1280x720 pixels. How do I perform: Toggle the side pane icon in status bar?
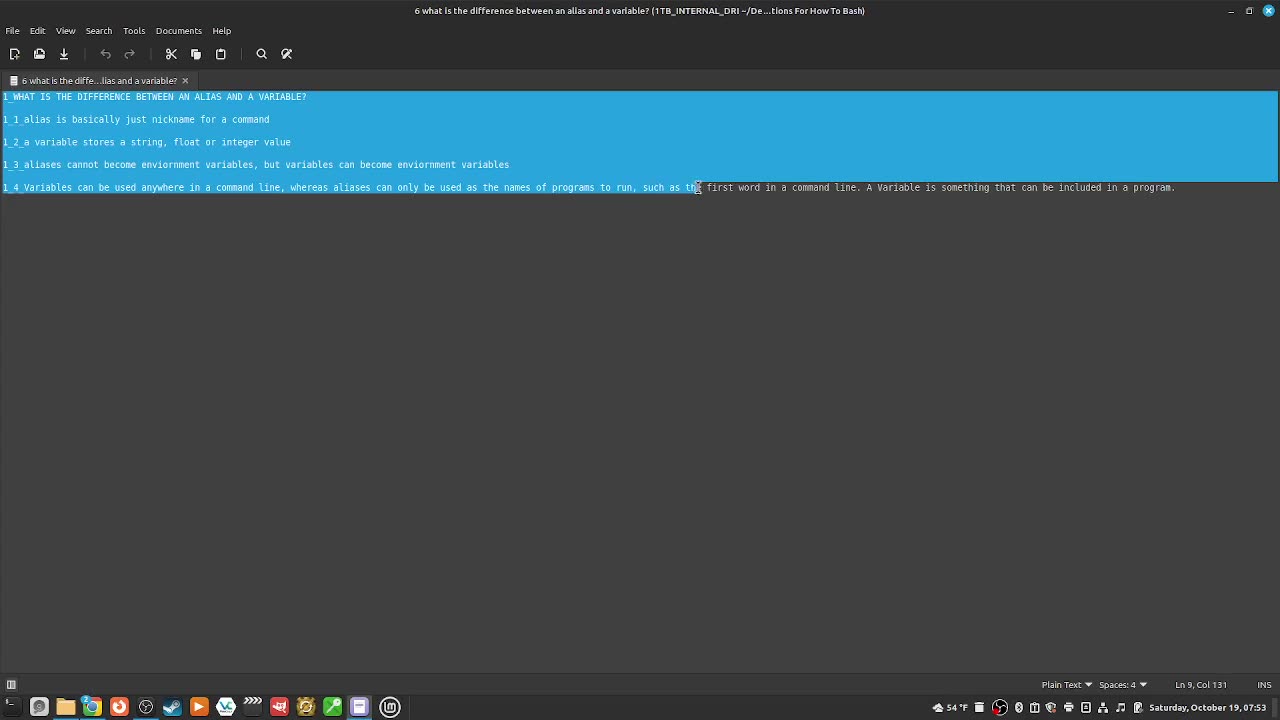pos(11,685)
